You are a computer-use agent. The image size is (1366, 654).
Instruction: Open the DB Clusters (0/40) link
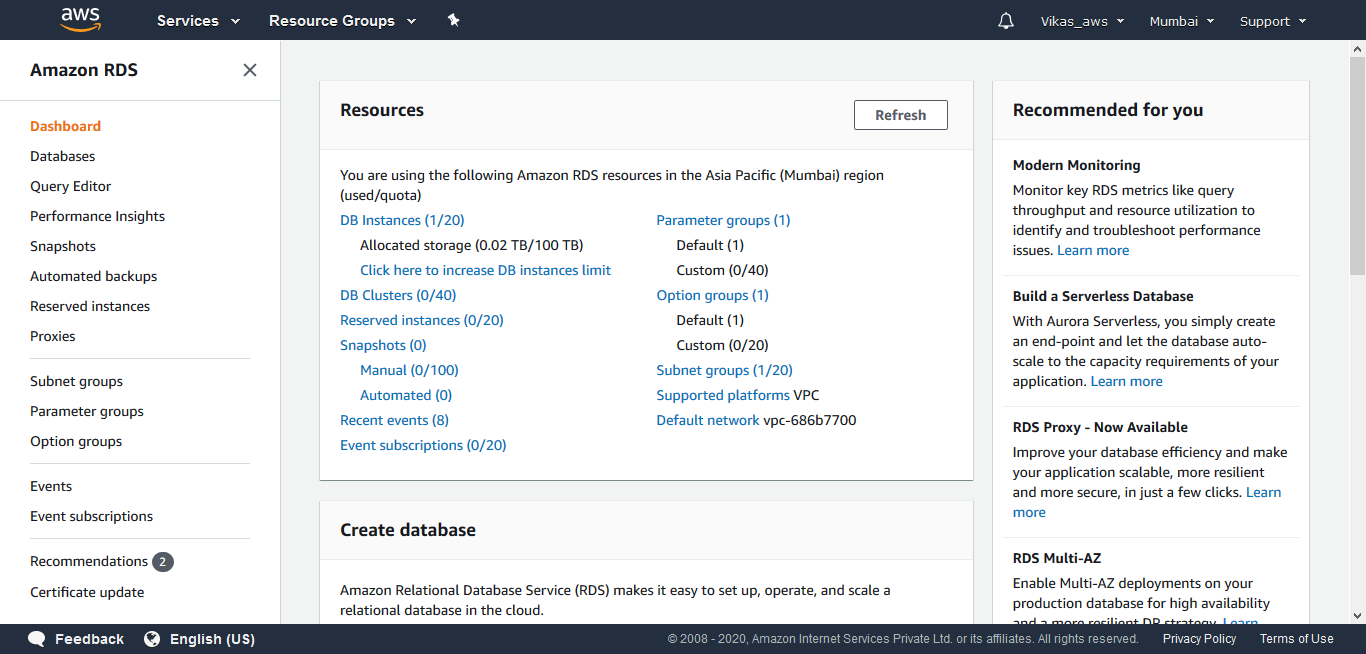point(398,295)
